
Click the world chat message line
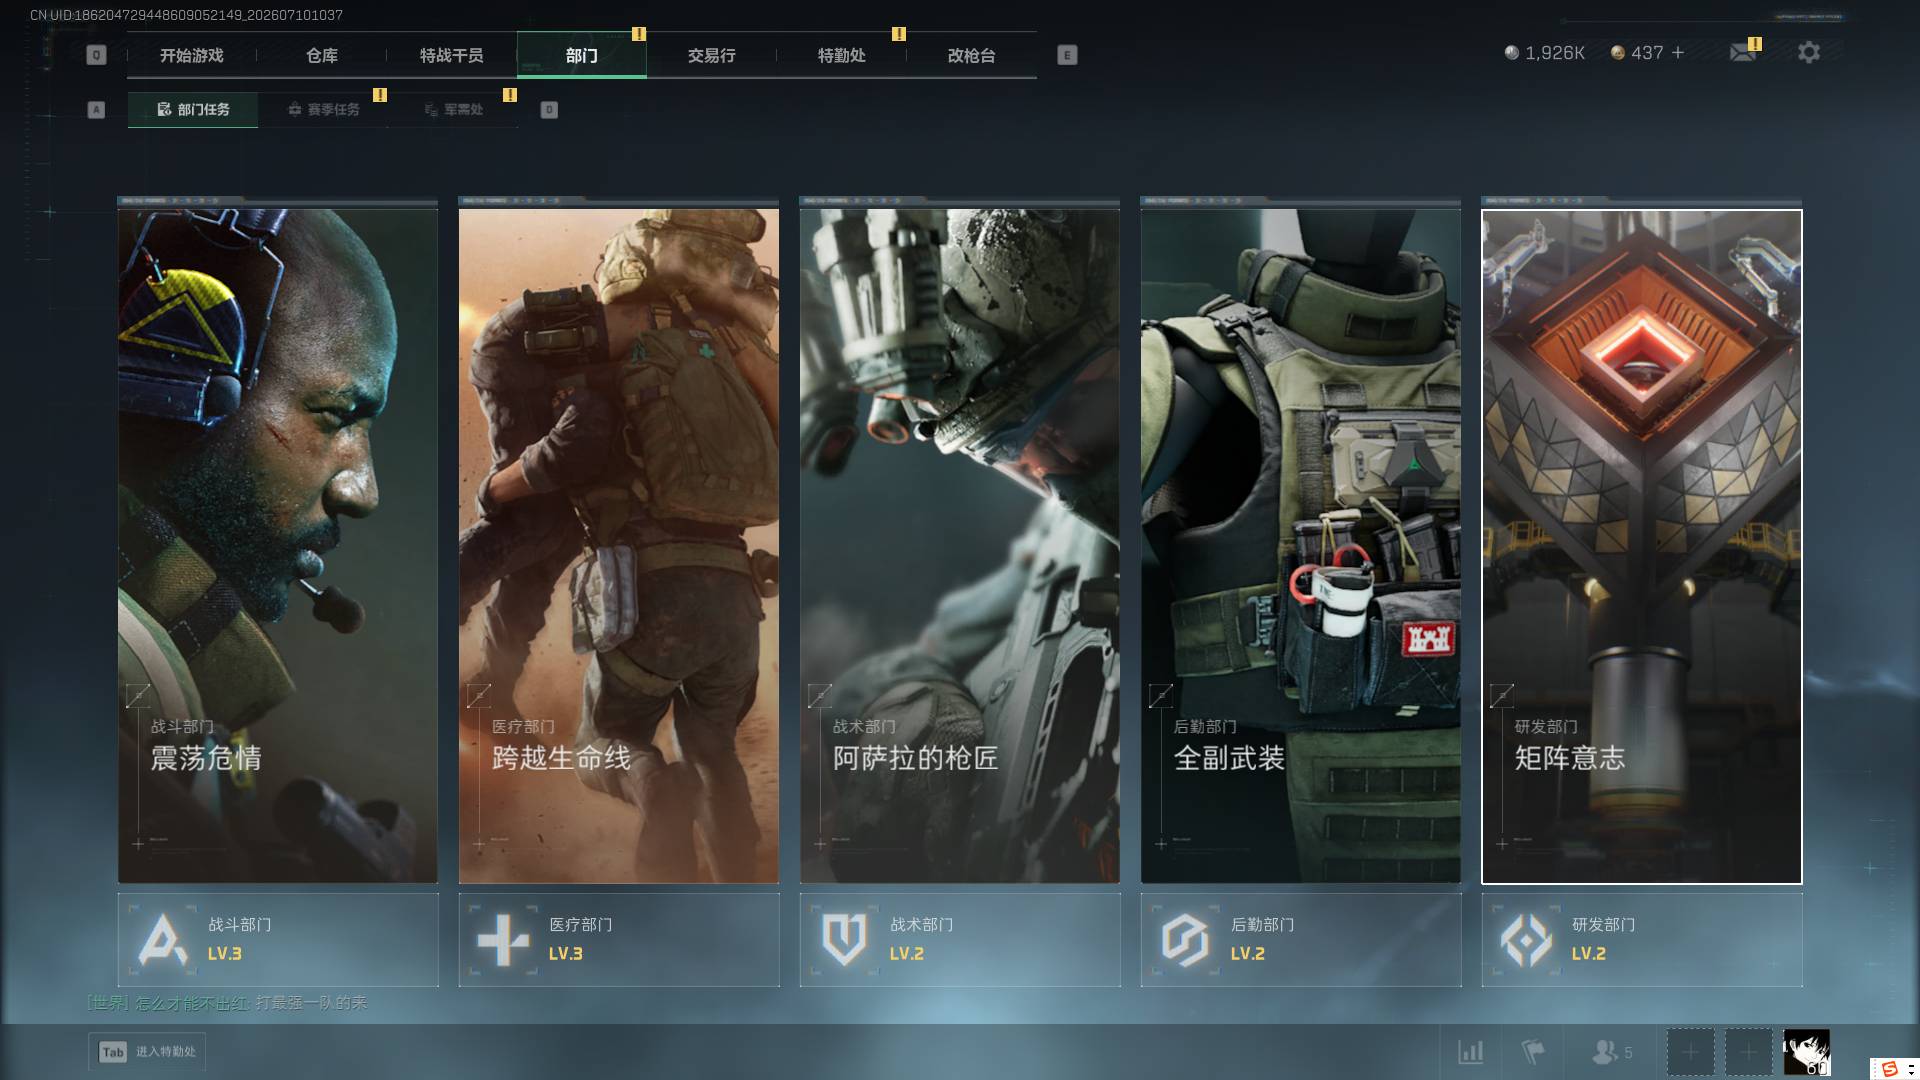pos(227,1002)
